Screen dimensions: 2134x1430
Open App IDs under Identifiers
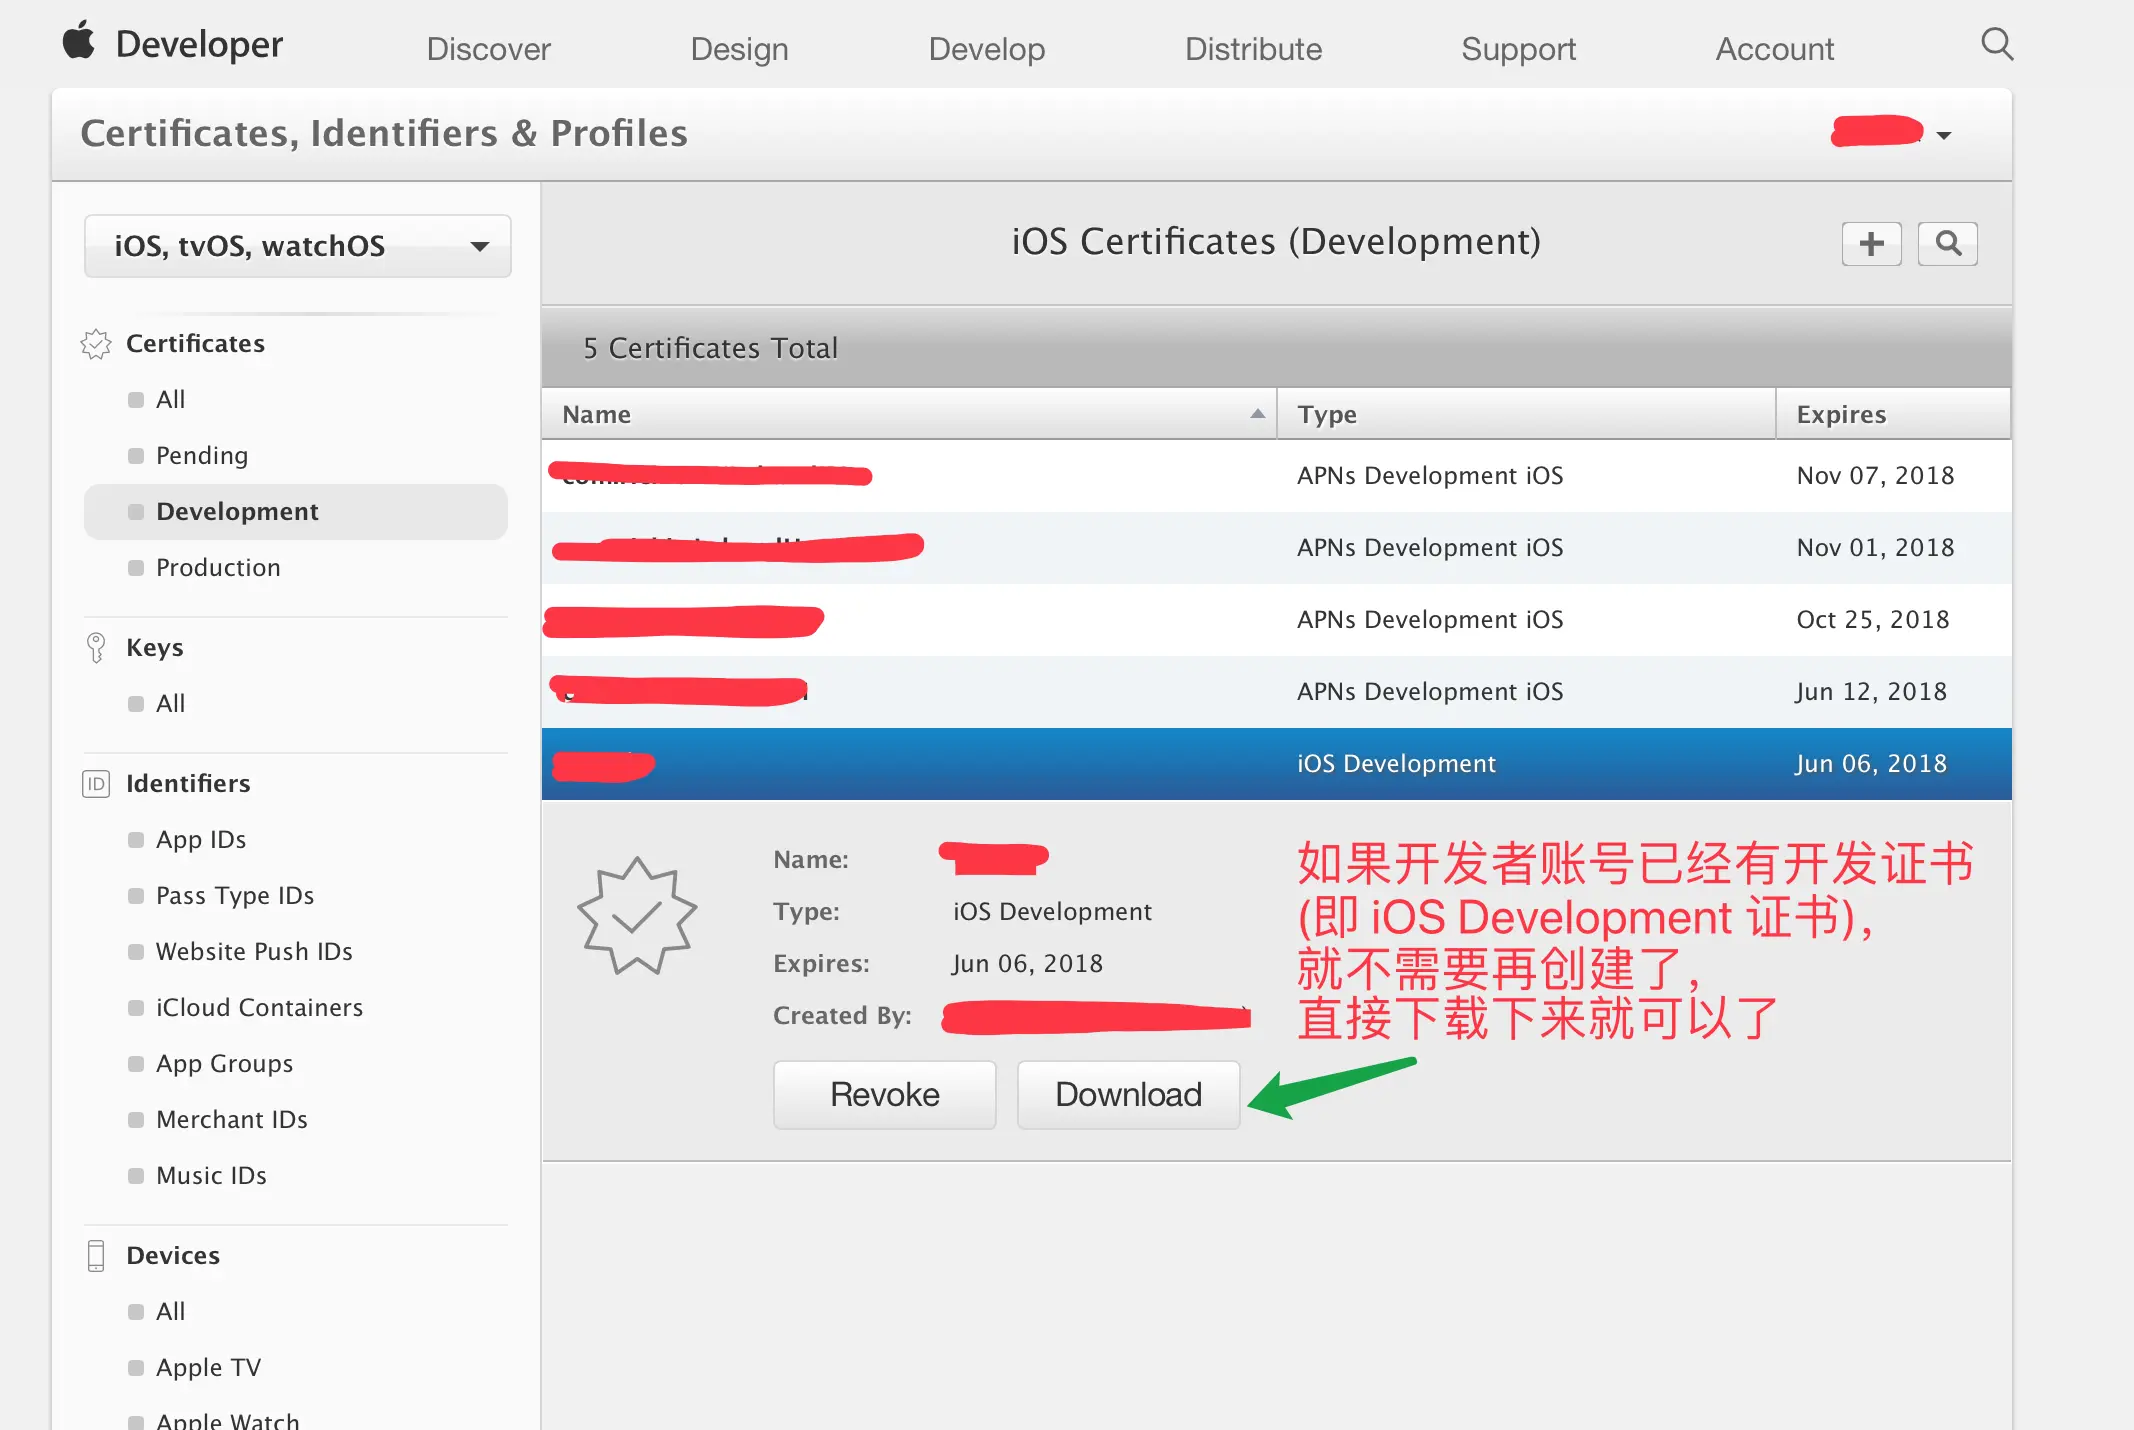(200, 840)
